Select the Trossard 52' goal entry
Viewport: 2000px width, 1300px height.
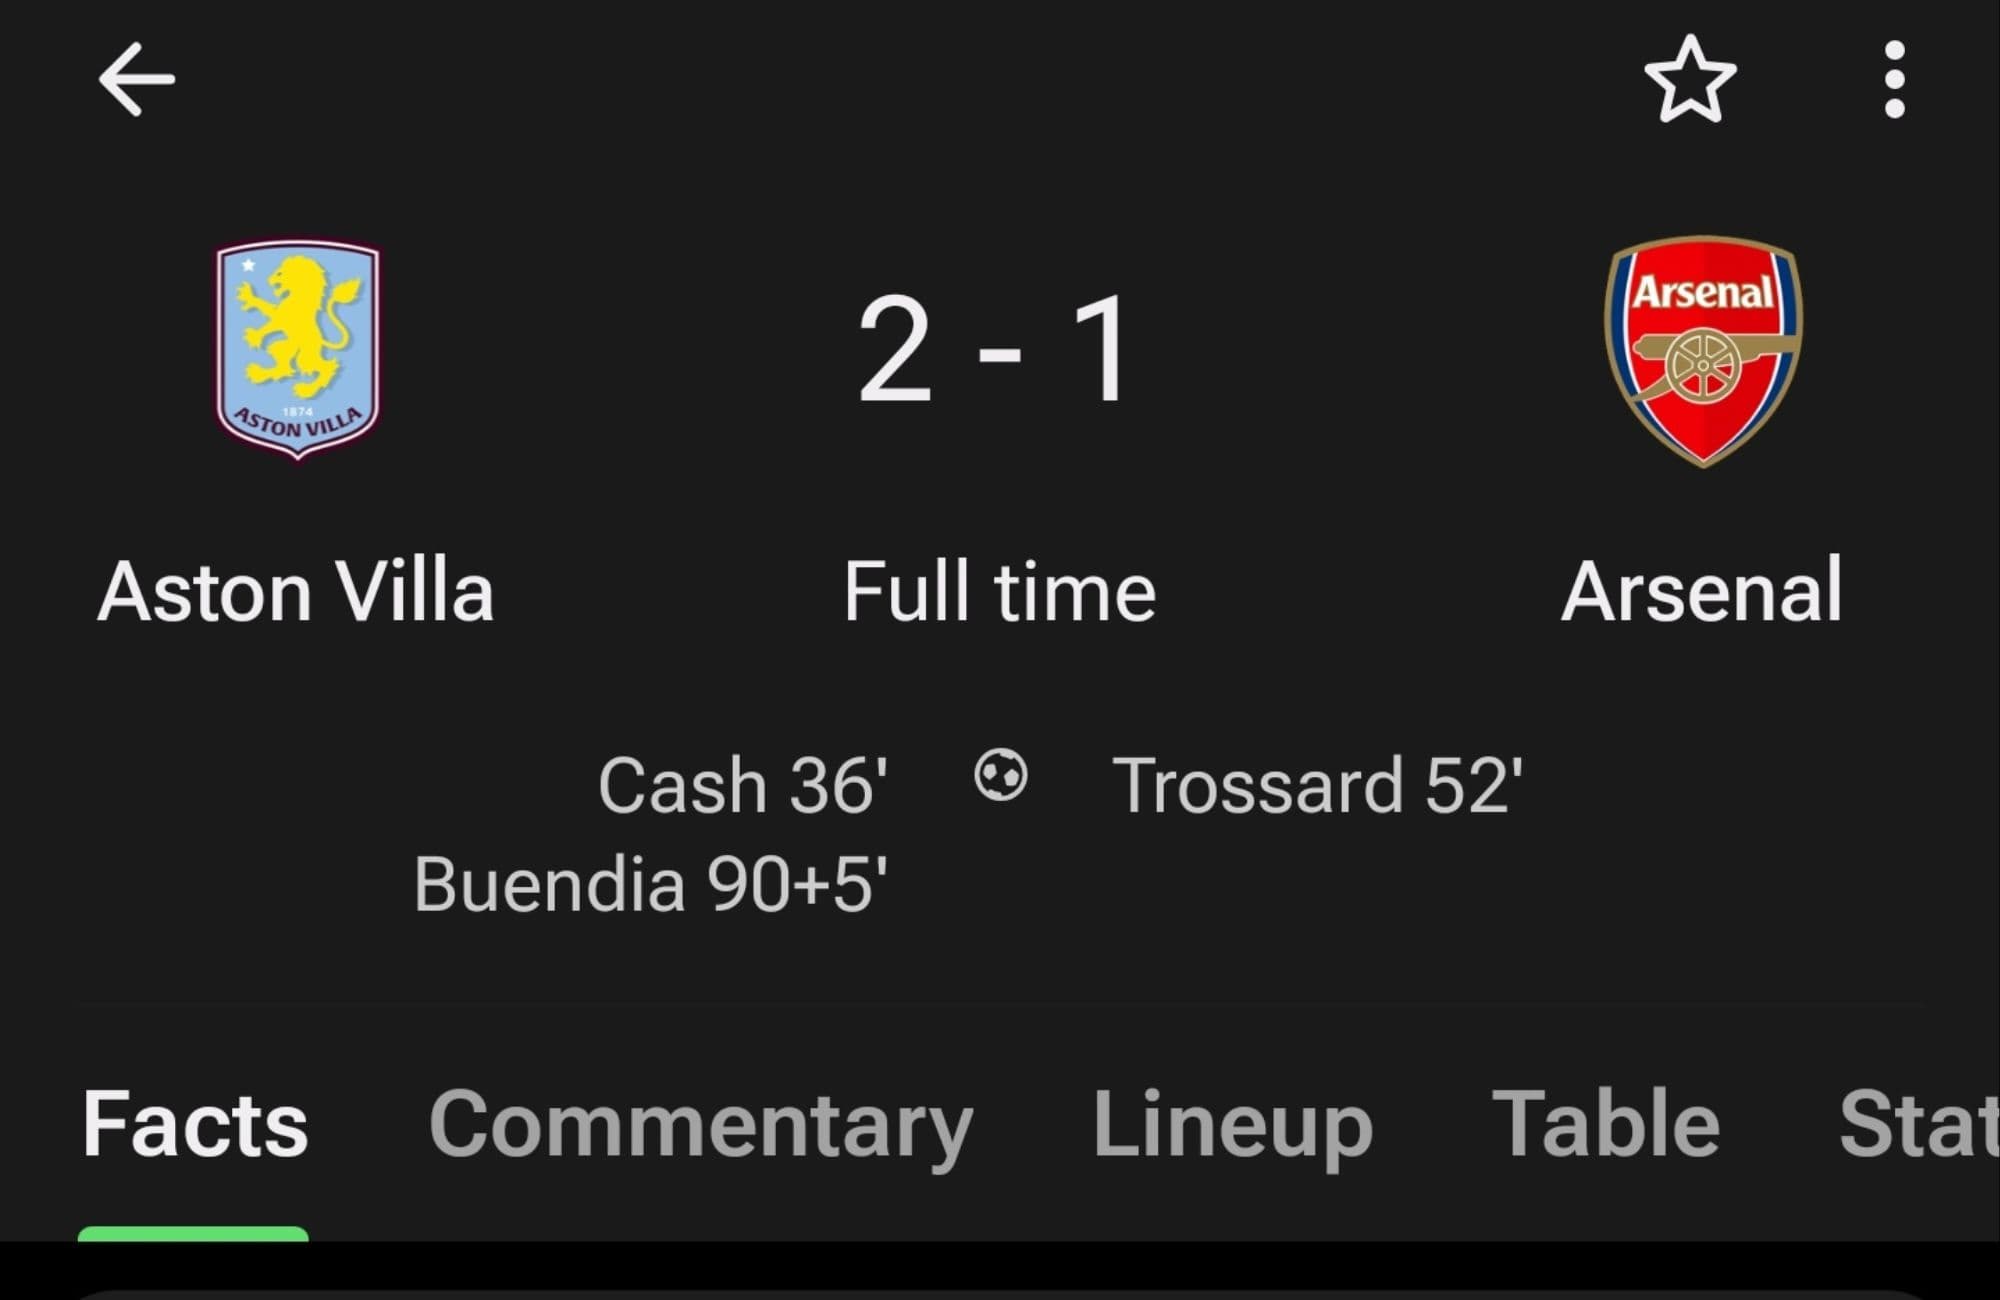(1317, 786)
